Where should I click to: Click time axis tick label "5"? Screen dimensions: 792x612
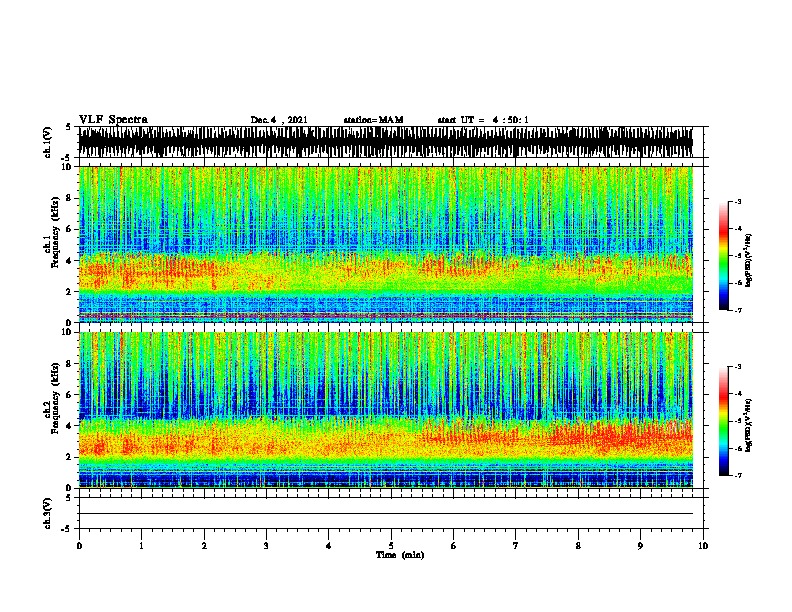pos(391,546)
